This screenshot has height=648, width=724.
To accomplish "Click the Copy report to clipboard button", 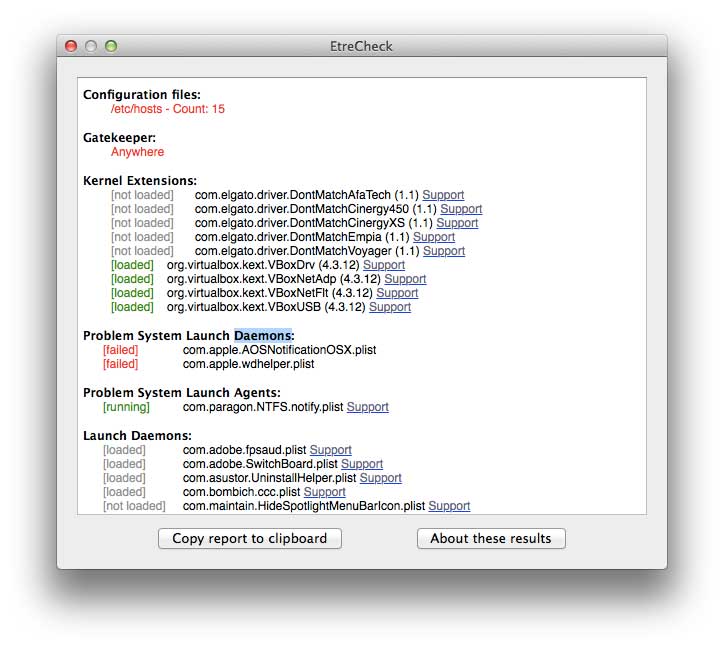I will pos(250,539).
